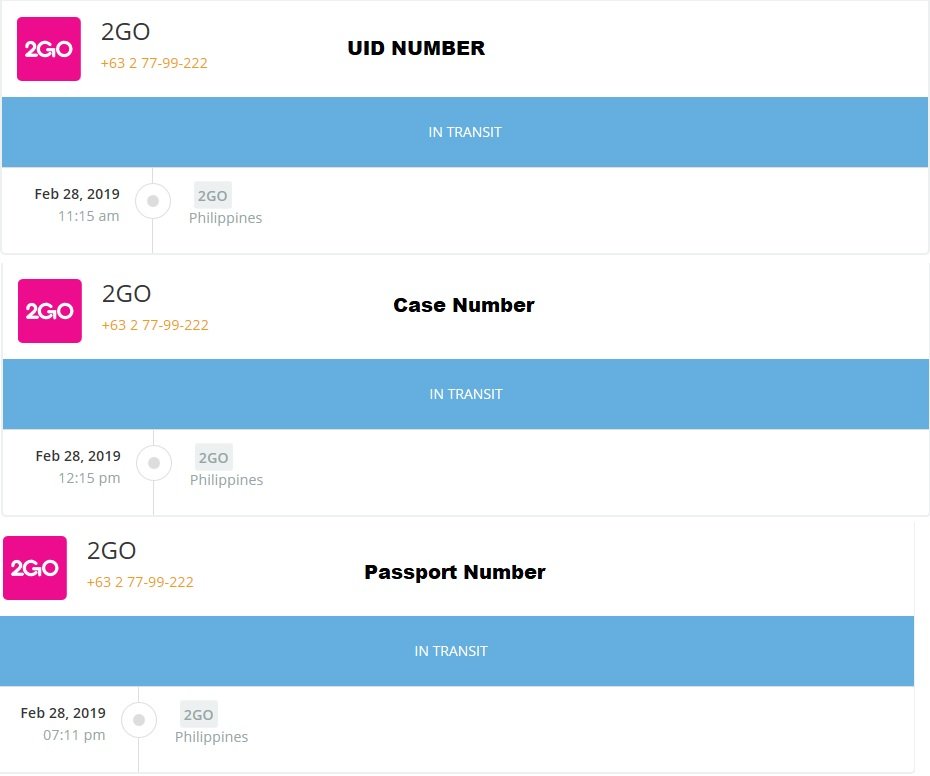Click the 2GO tag at 11:15 am entry
This screenshot has height=776, width=930.
(212, 196)
